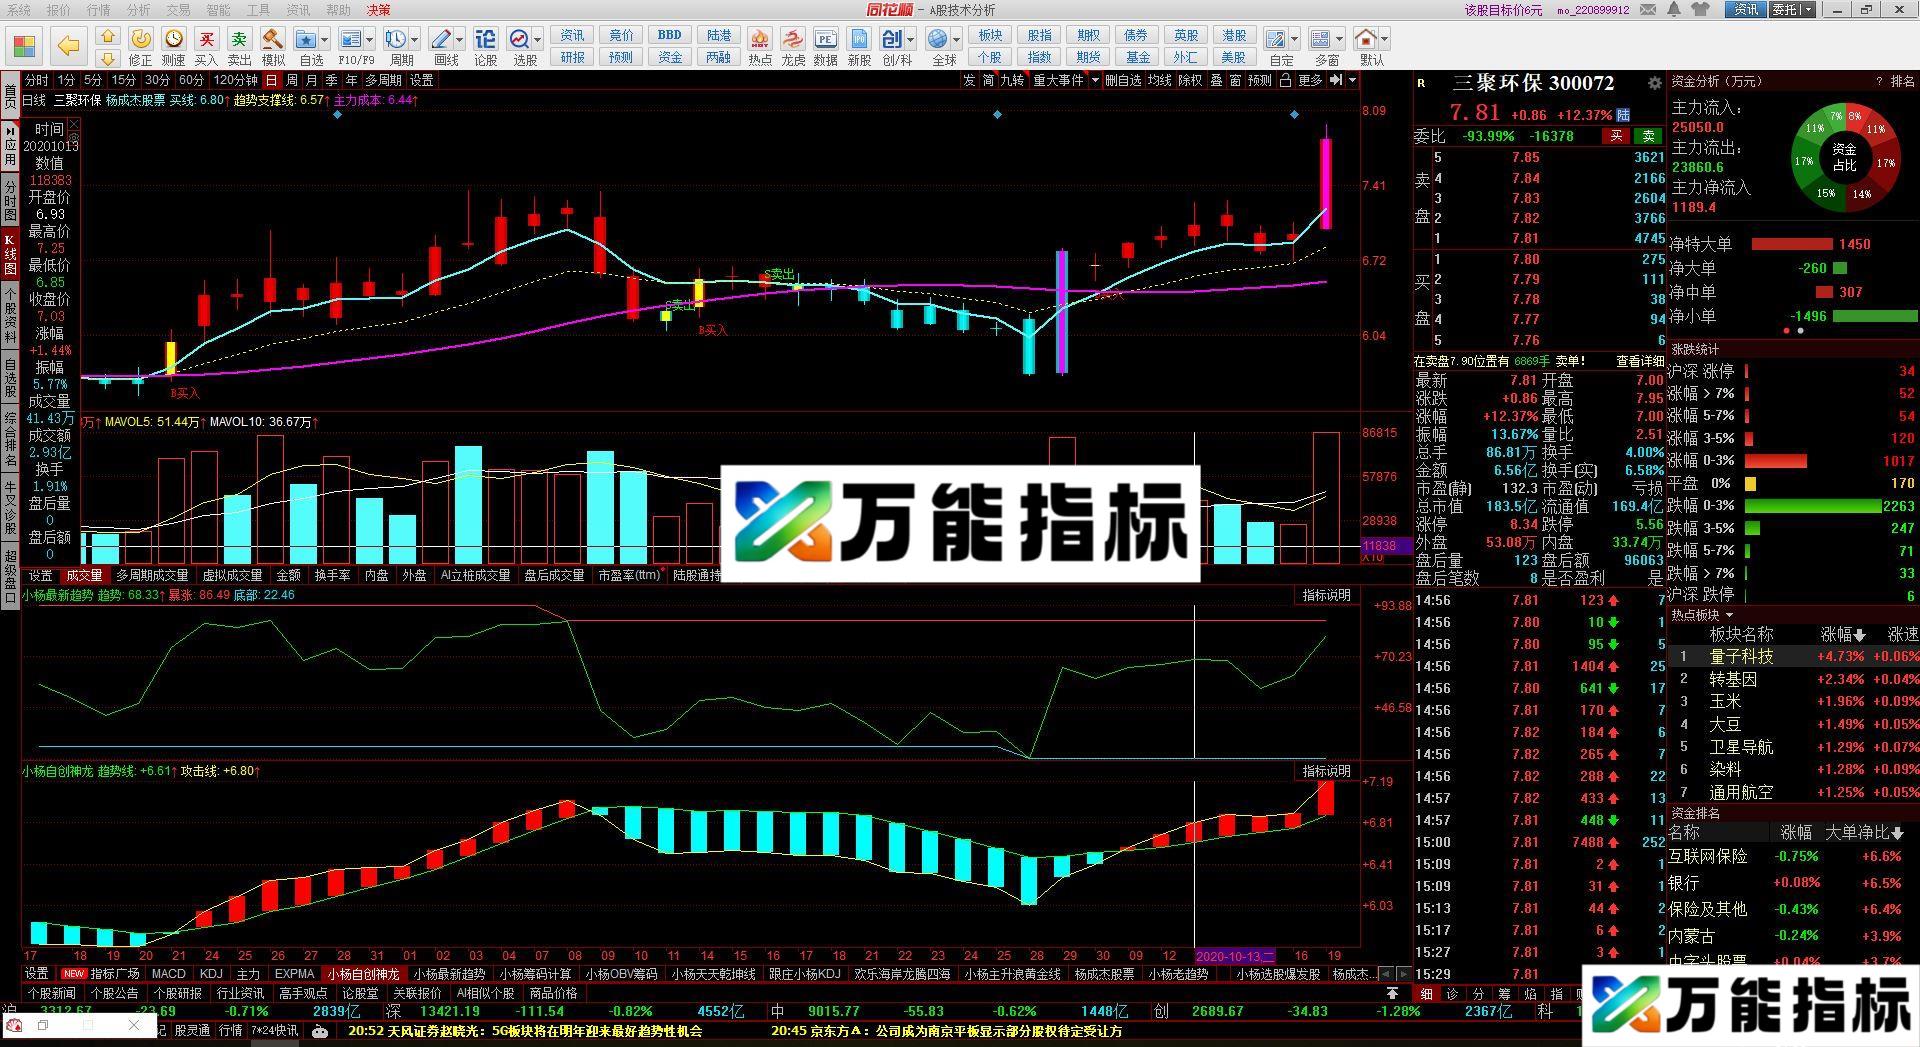
Task: Toggle 均线 moving average display
Action: click(1159, 80)
